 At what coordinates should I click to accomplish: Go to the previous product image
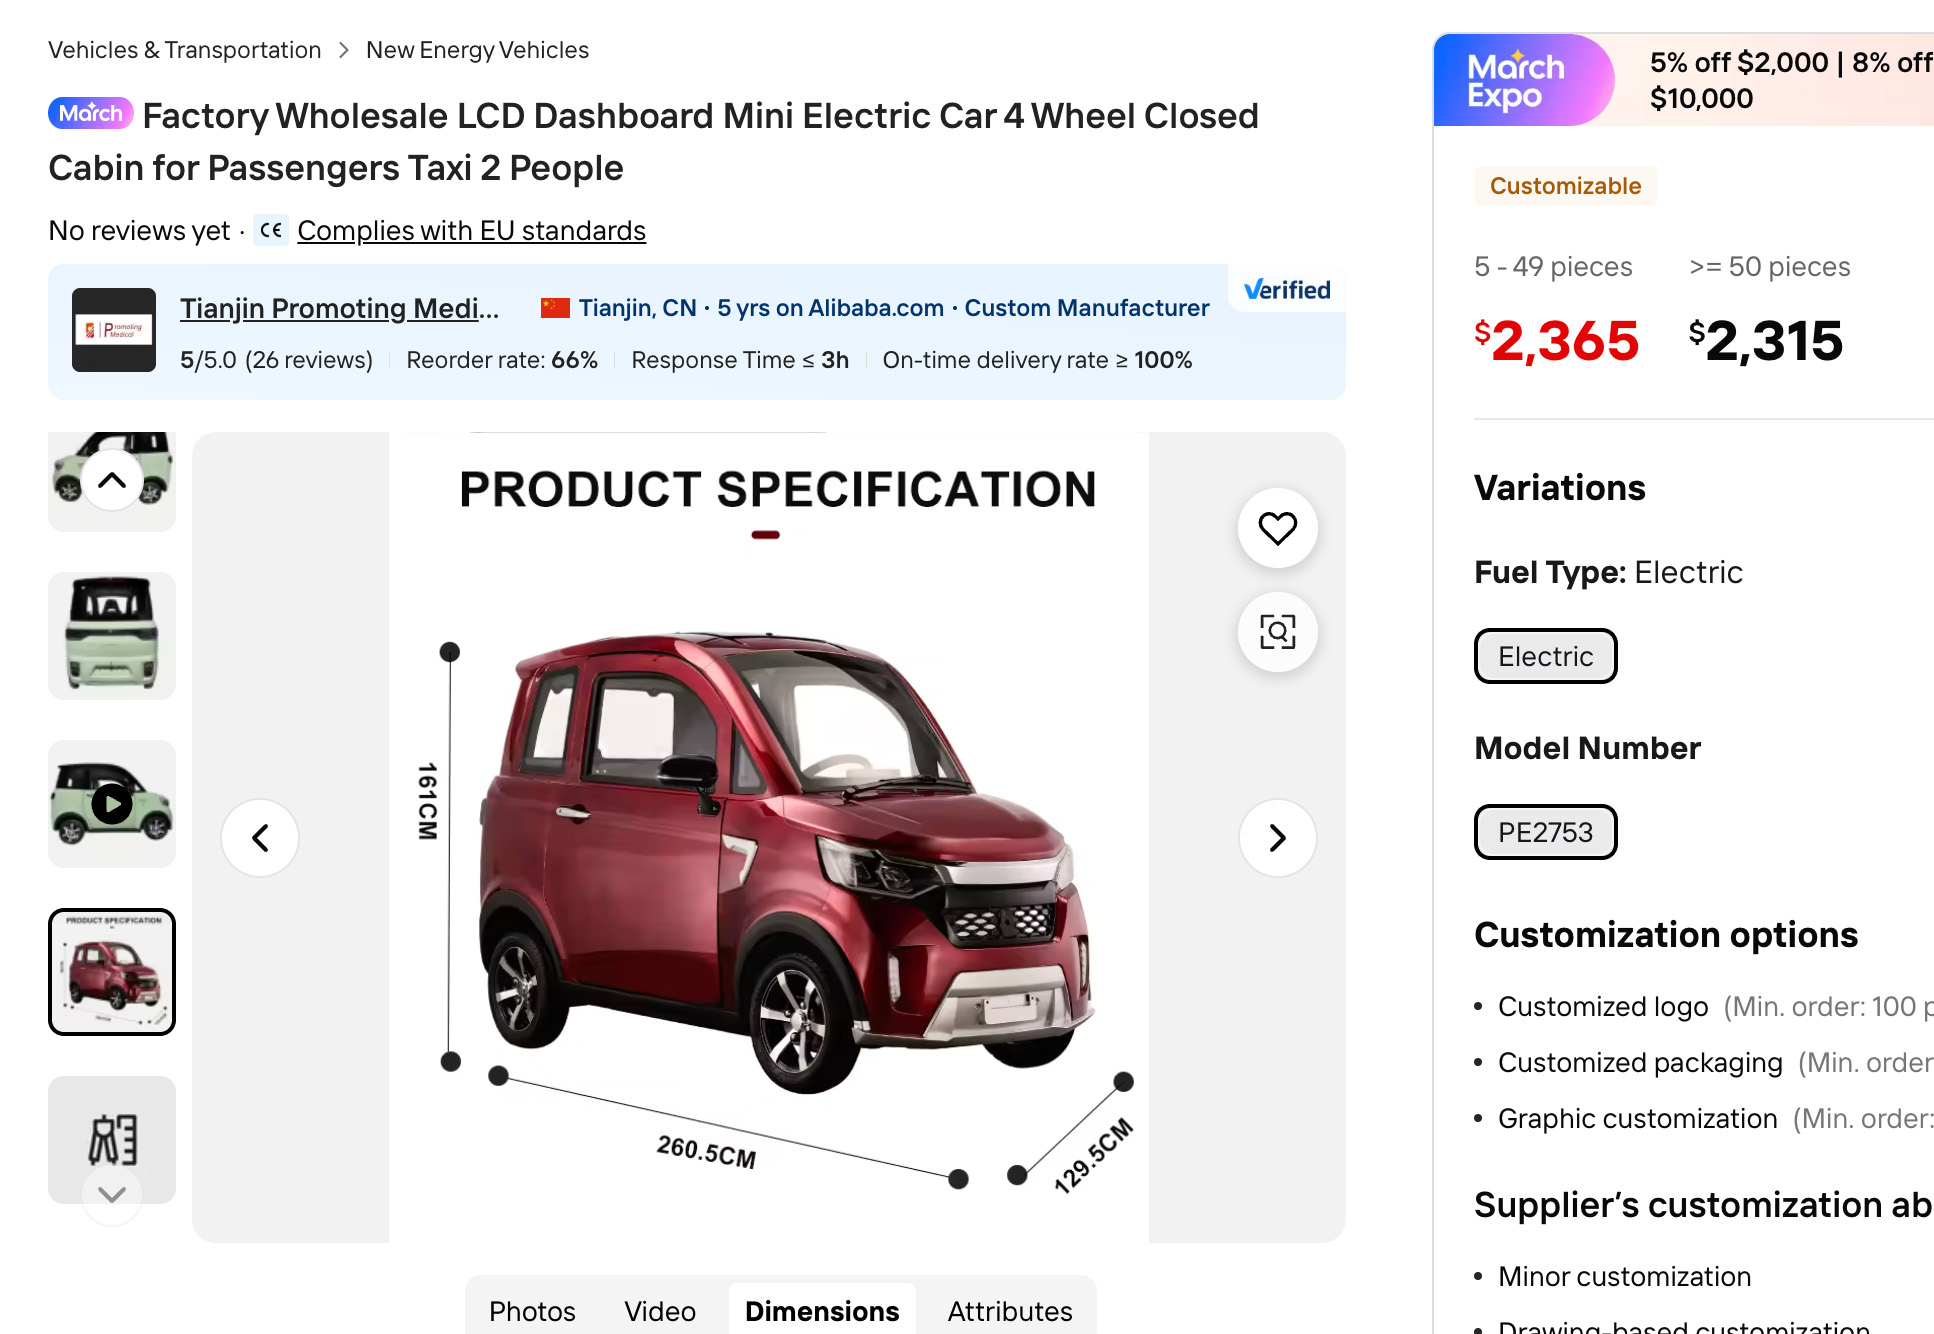(260, 838)
